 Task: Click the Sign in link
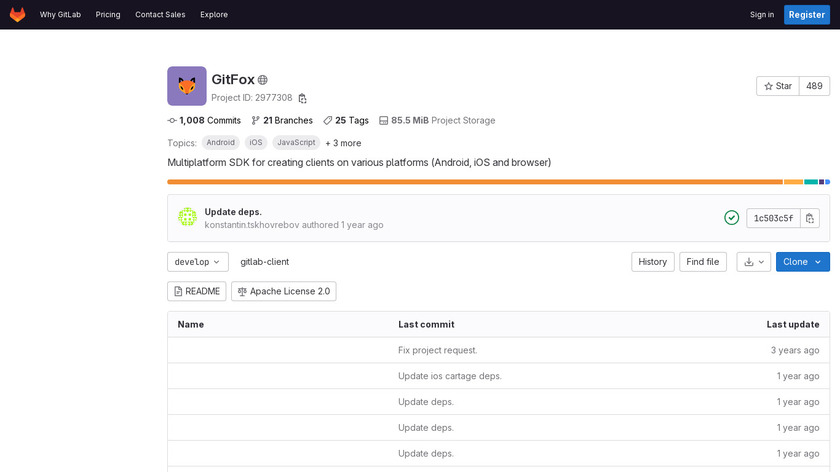pyautogui.click(x=762, y=15)
